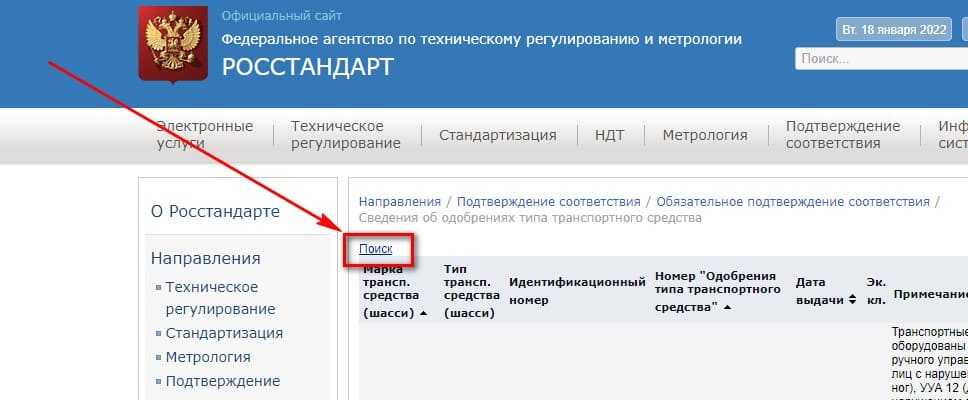968x400 pixels.
Task: Open Подтверждение соответствия top menu
Action: [x=842, y=134]
